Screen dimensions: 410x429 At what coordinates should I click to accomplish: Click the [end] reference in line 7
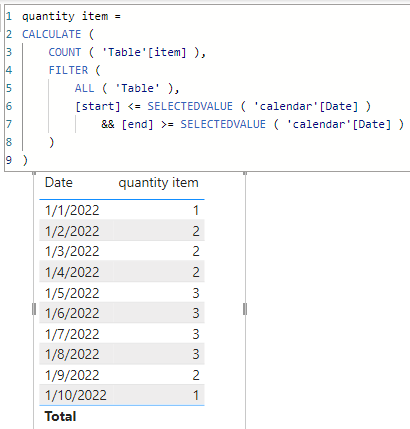pyautogui.click(x=137, y=124)
